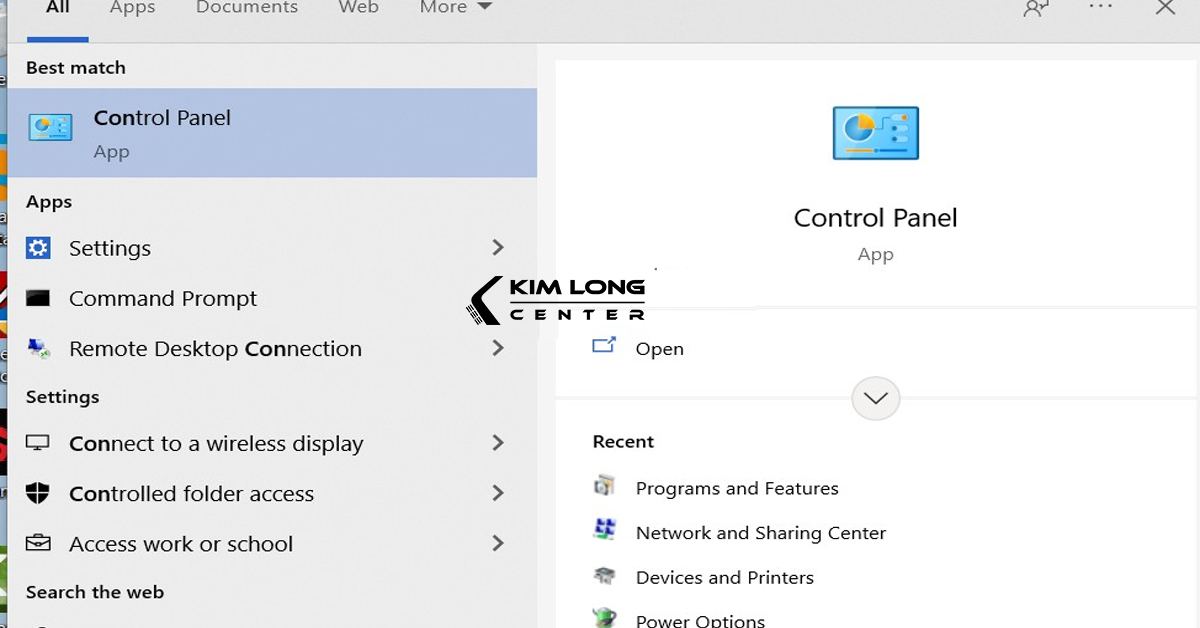Click the Remote Desktop Connection icon
Screen dimensions: 1200x628
pyautogui.click(x=38, y=348)
